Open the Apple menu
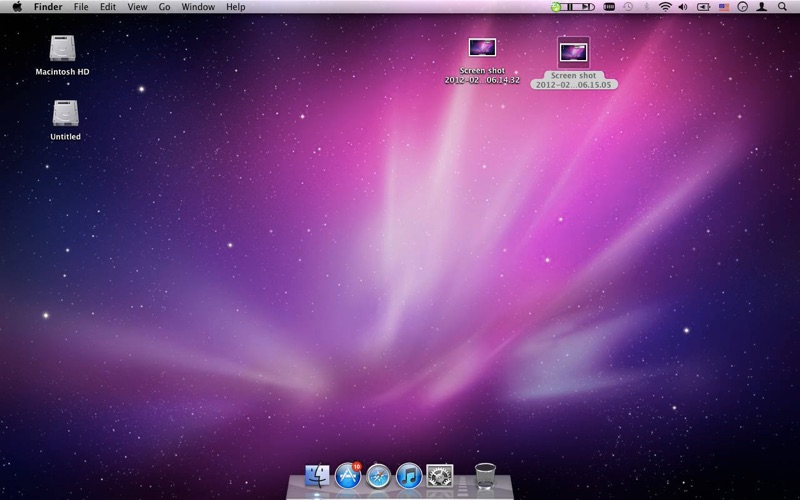Image resolution: width=800 pixels, height=500 pixels. [17, 7]
